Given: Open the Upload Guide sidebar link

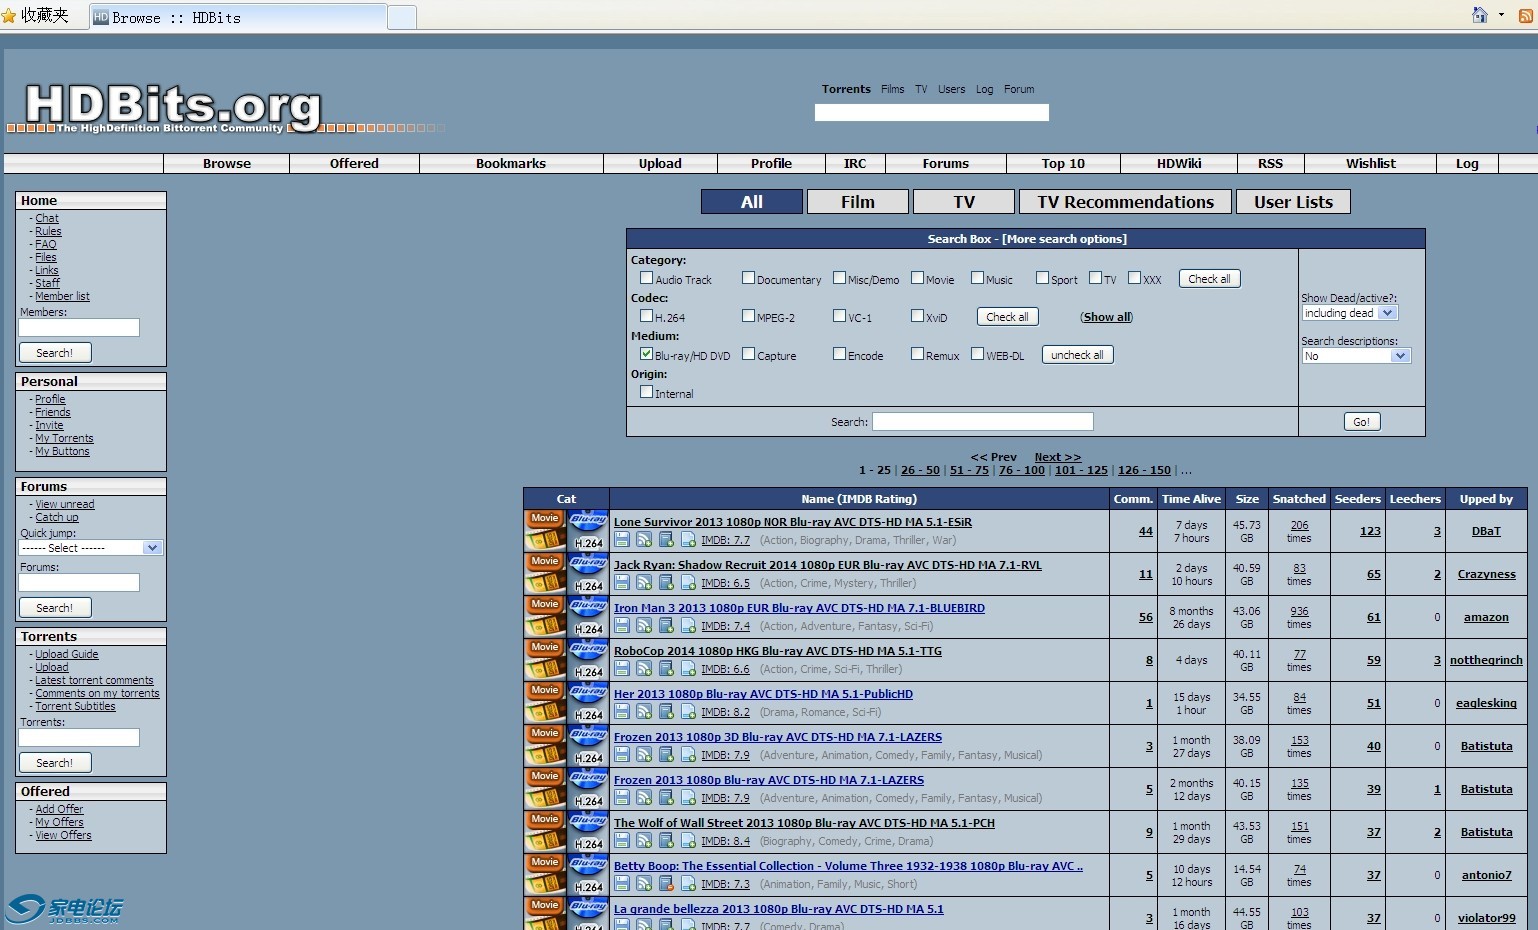Looking at the screenshot, I should (67, 654).
